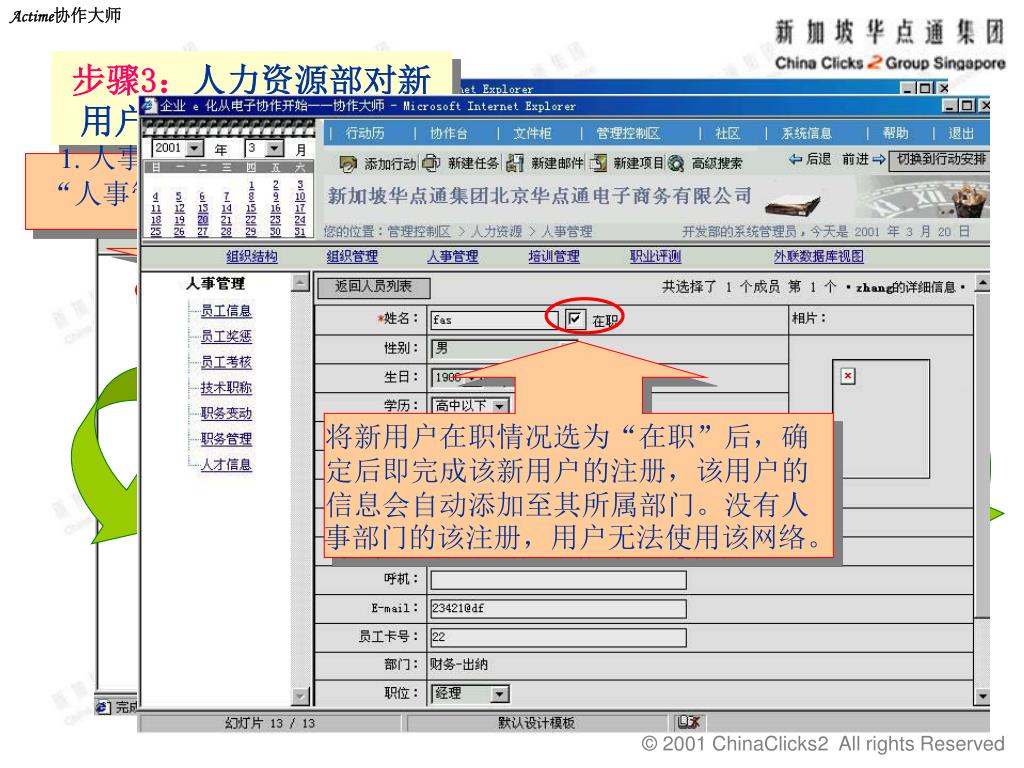Screen dimensions: 1024x768
Task: Open the 员工信息 link
Action: [x=226, y=311]
